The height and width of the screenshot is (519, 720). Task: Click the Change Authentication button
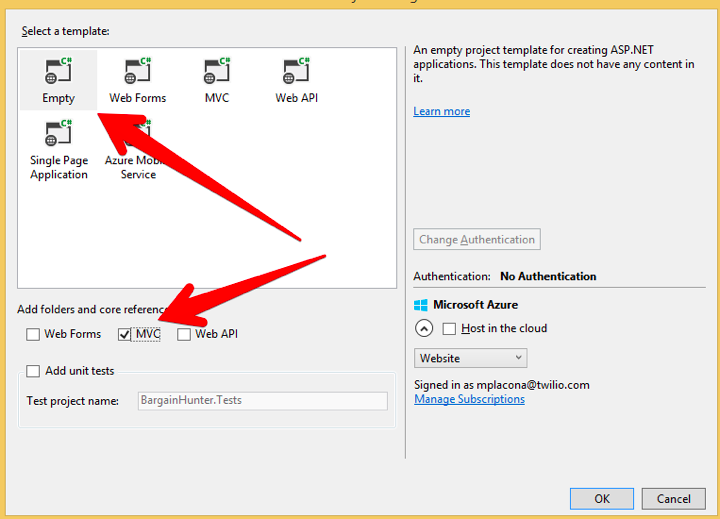(x=477, y=239)
